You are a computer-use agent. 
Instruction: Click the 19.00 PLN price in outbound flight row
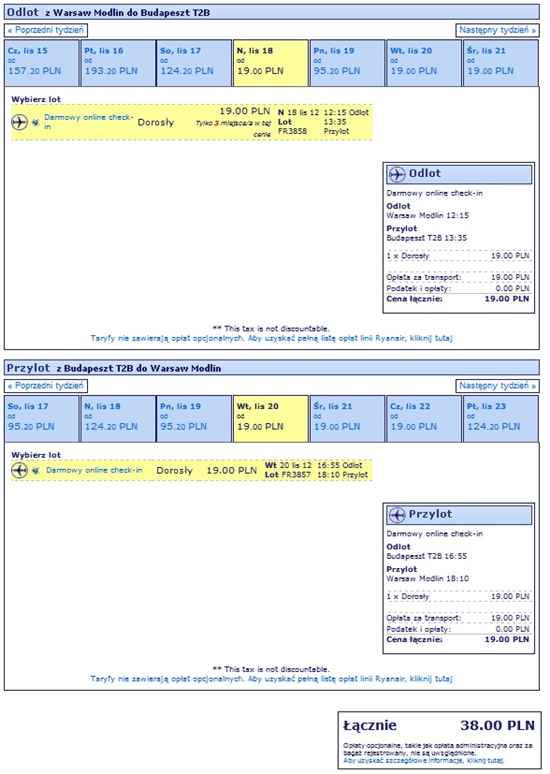pos(245,111)
